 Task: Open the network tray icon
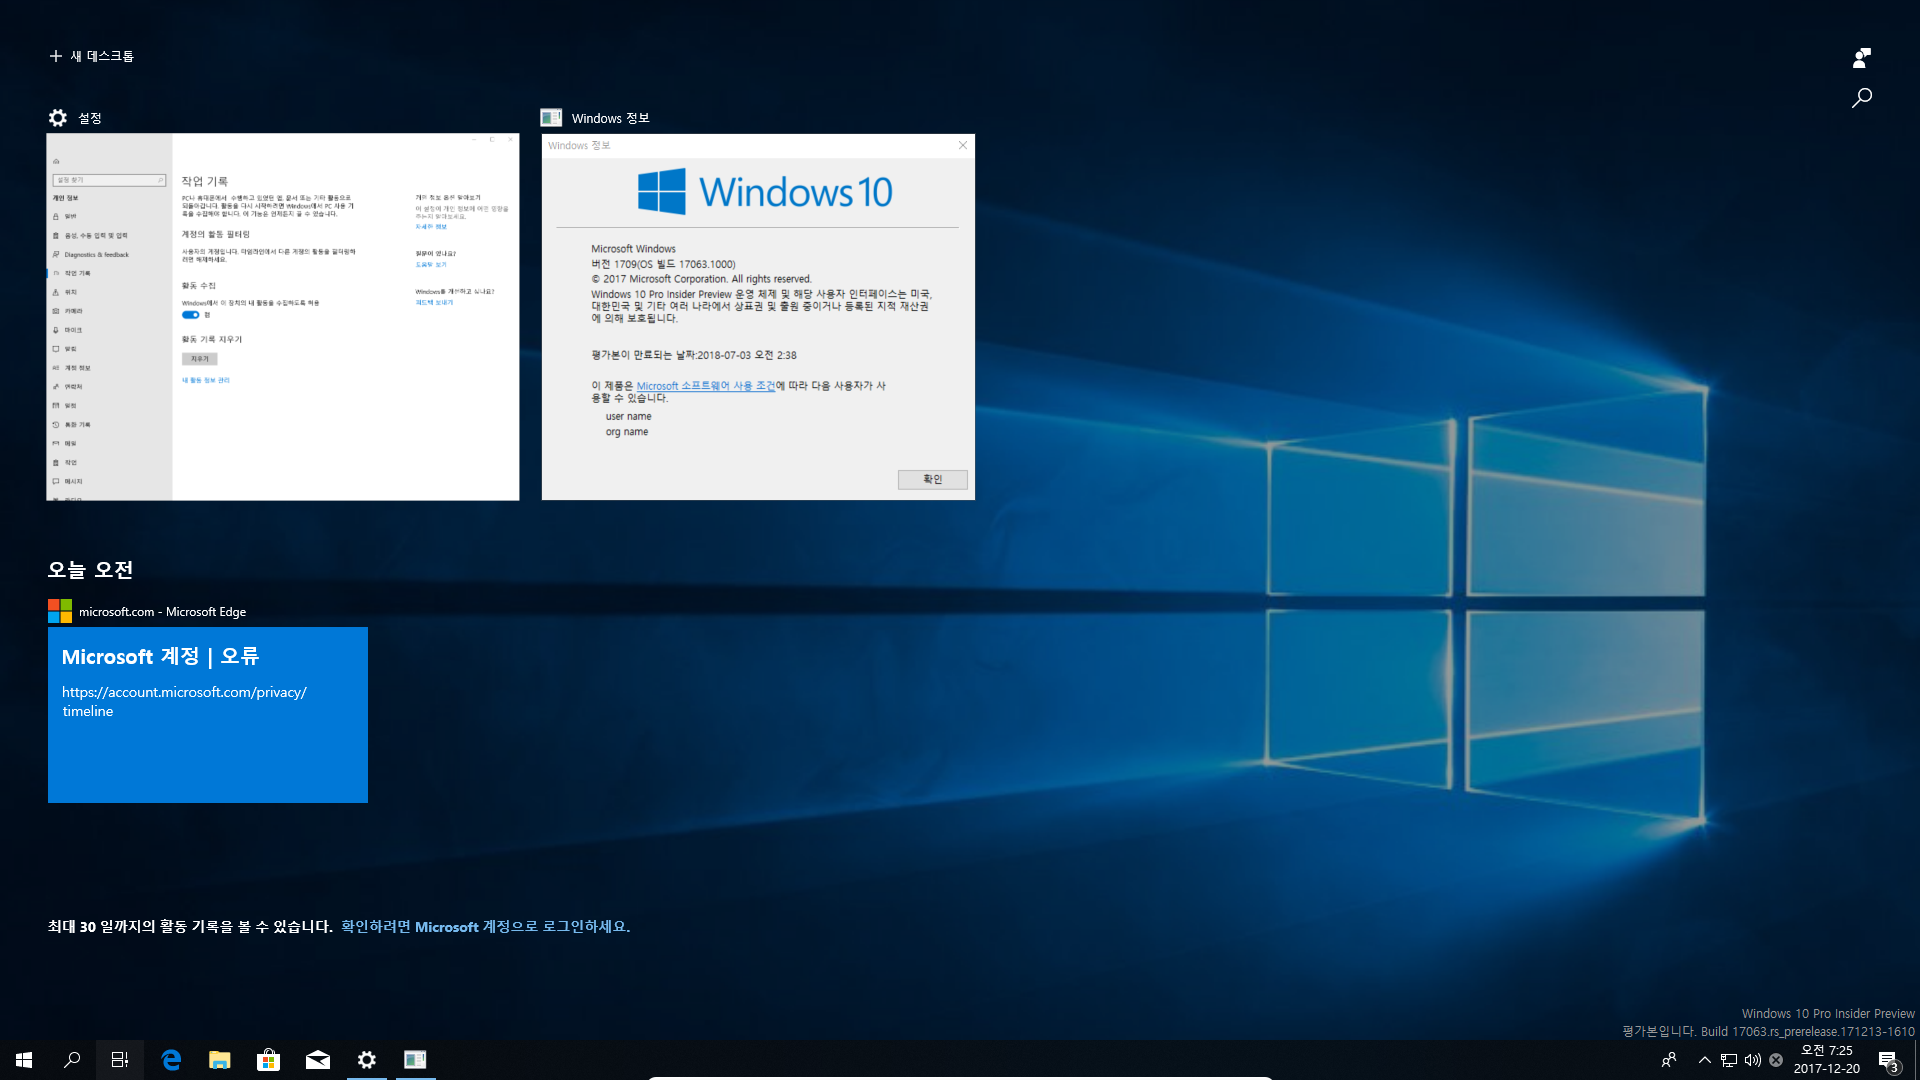point(1729,1060)
